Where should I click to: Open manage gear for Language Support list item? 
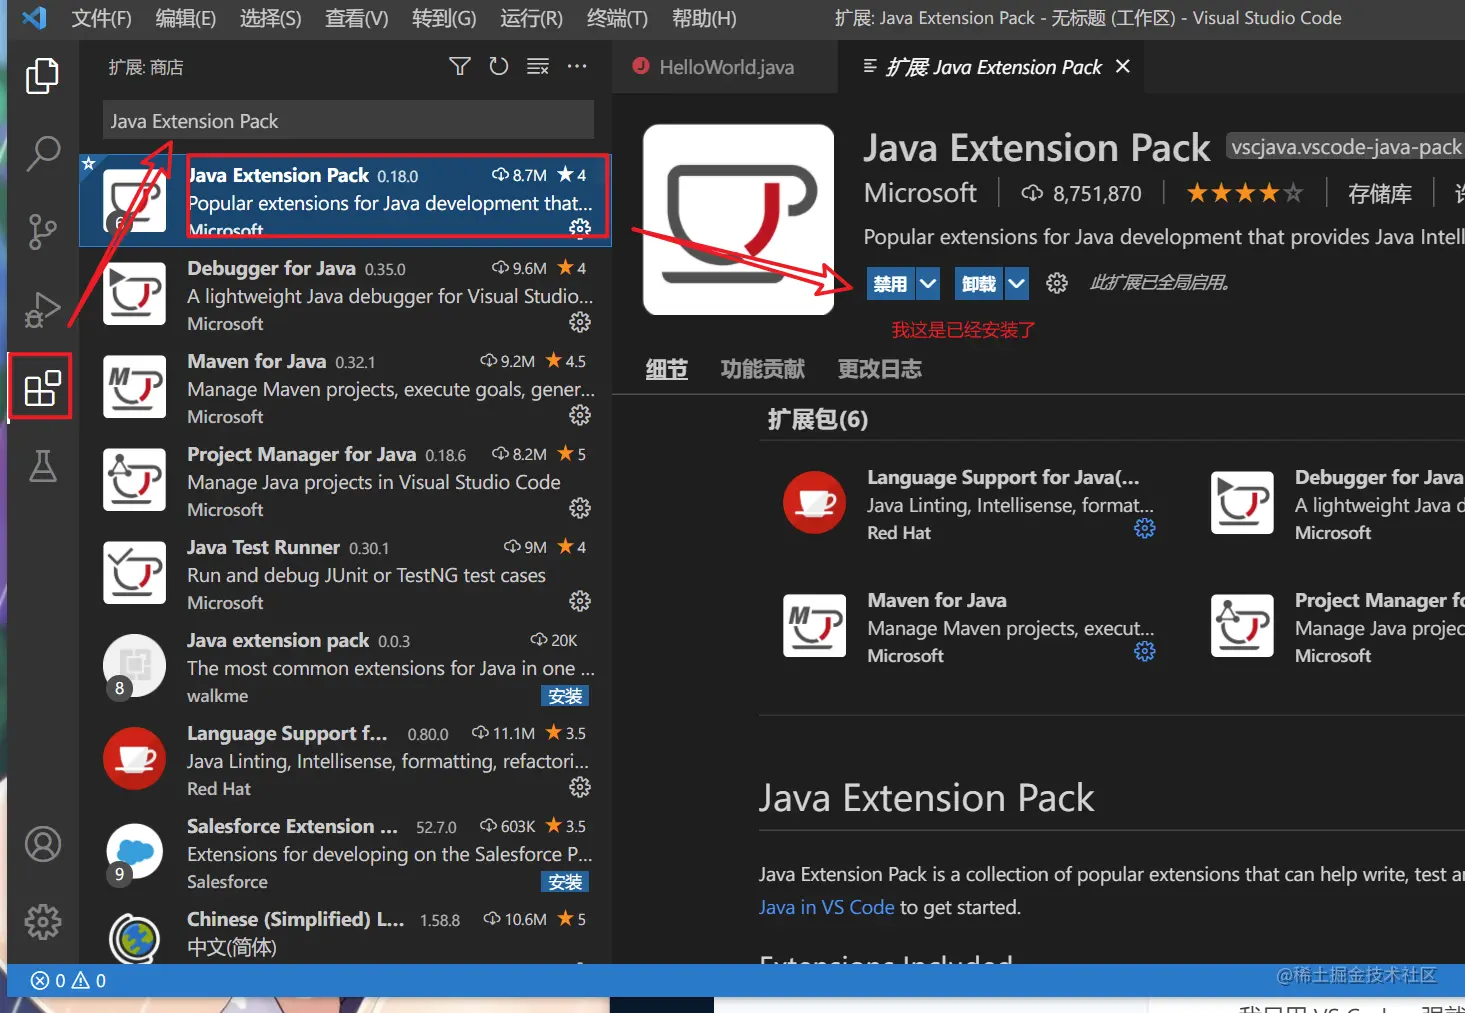click(x=580, y=787)
